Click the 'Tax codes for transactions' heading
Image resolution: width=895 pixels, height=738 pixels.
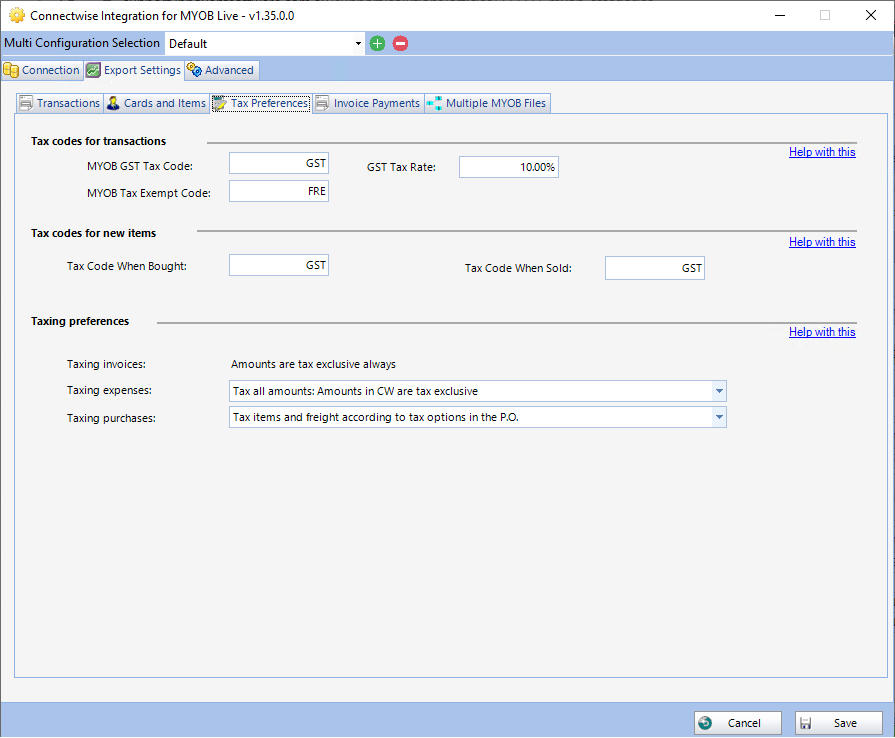pos(98,141)
